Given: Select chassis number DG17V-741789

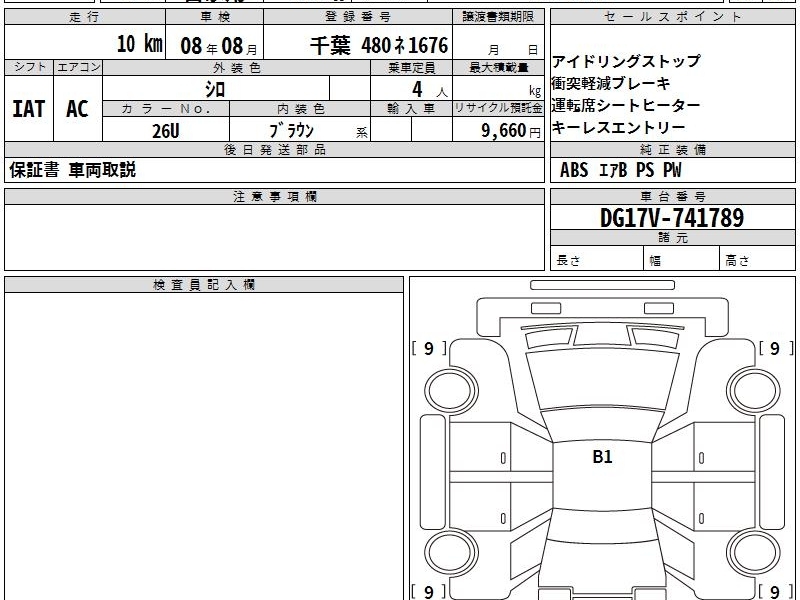Looking at the screenshot, I should 672,218.
